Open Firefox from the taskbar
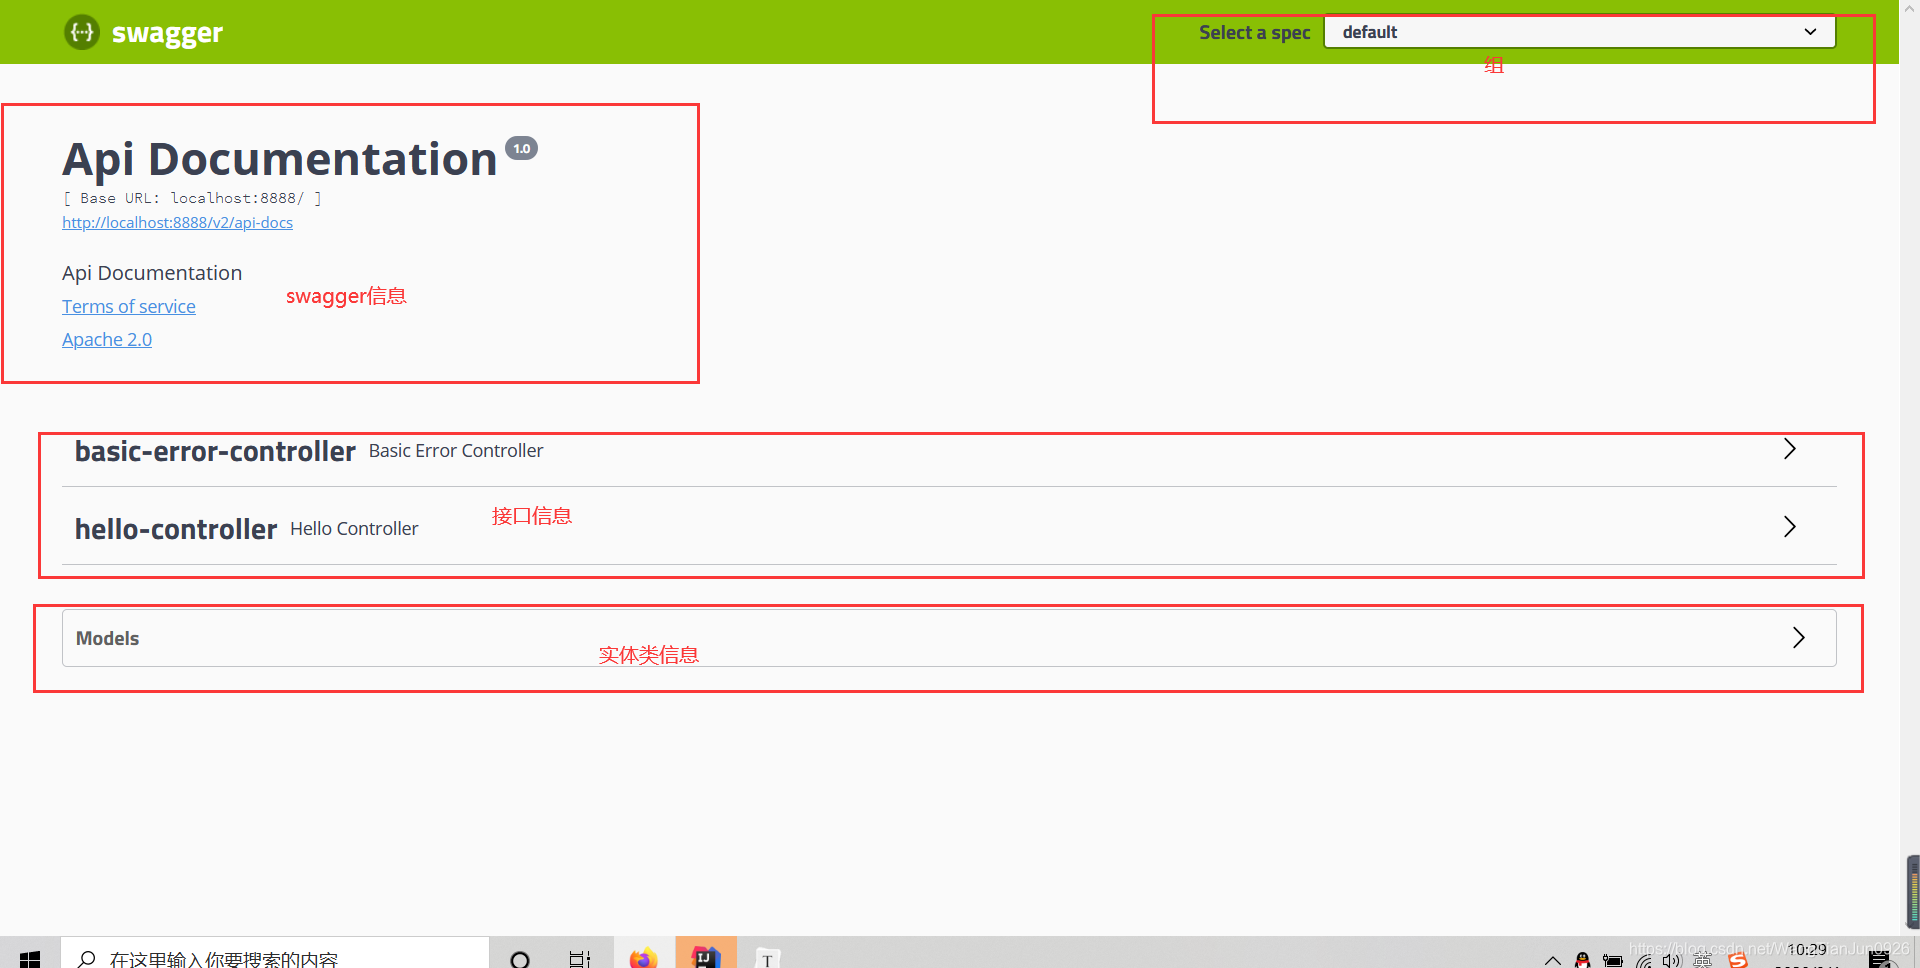Viewport: 1920px width, 968px height. click(x=643, y=958)
